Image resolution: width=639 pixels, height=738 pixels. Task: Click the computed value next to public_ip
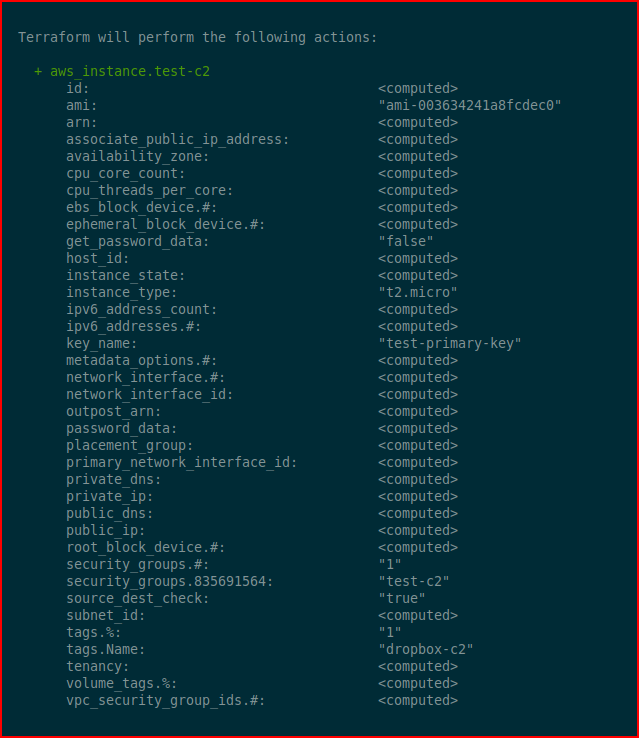[x=418, y=530]
